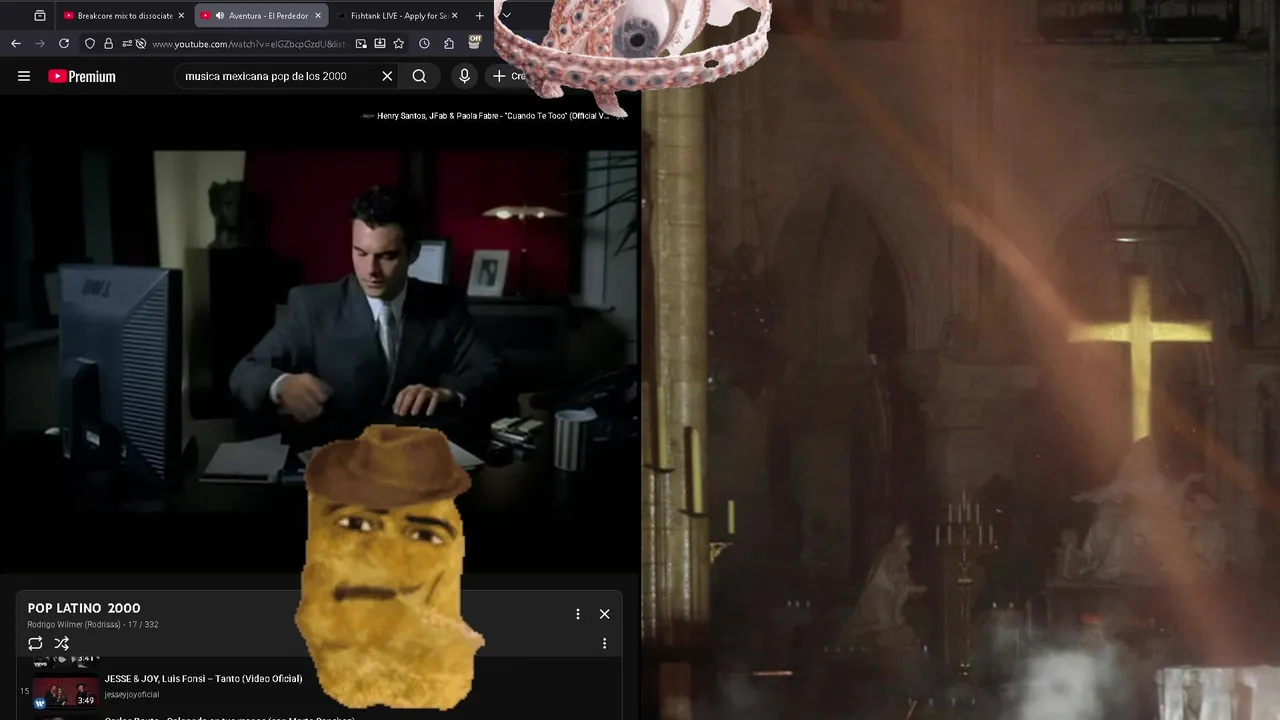Open the Firefox View tab list icon

[39, 16]
